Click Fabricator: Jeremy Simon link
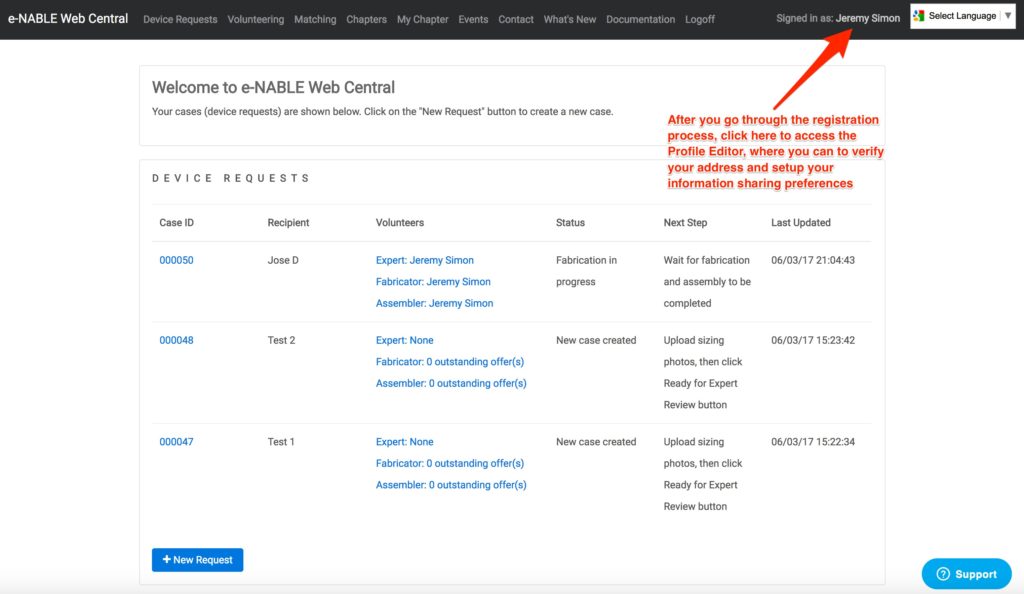1024x594 pixels. [x=433, y=281]
